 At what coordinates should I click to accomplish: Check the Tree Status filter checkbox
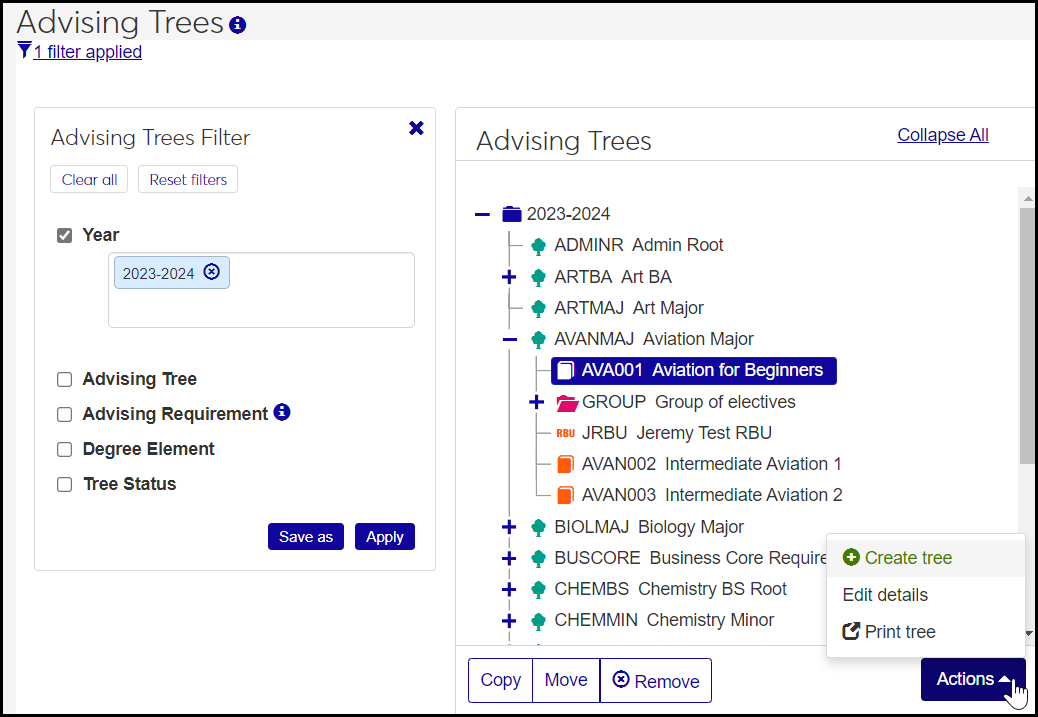65,485
